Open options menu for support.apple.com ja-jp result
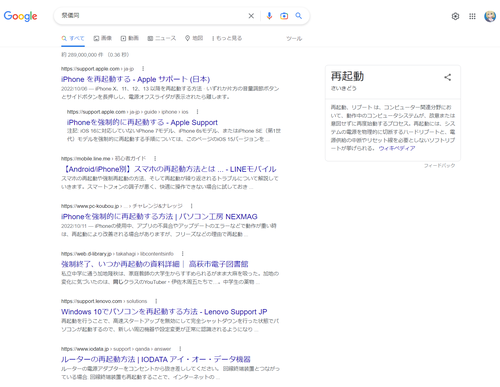This screenshot has width=500, height=387. (143, 69)
